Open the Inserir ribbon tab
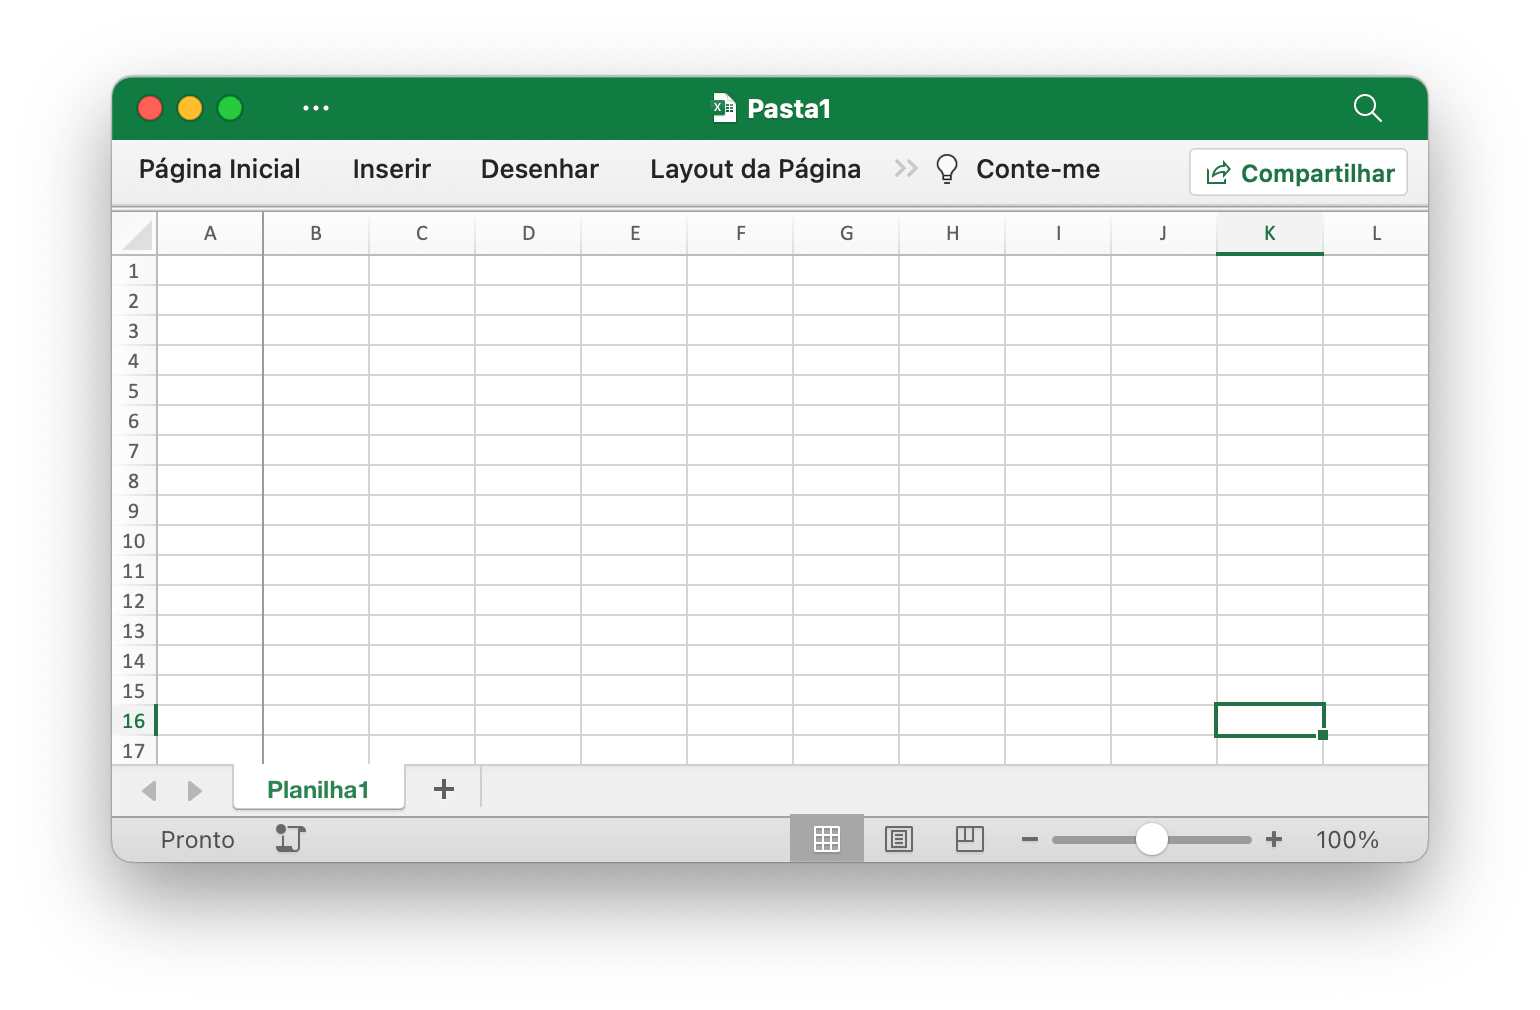 tap(391, 169)
